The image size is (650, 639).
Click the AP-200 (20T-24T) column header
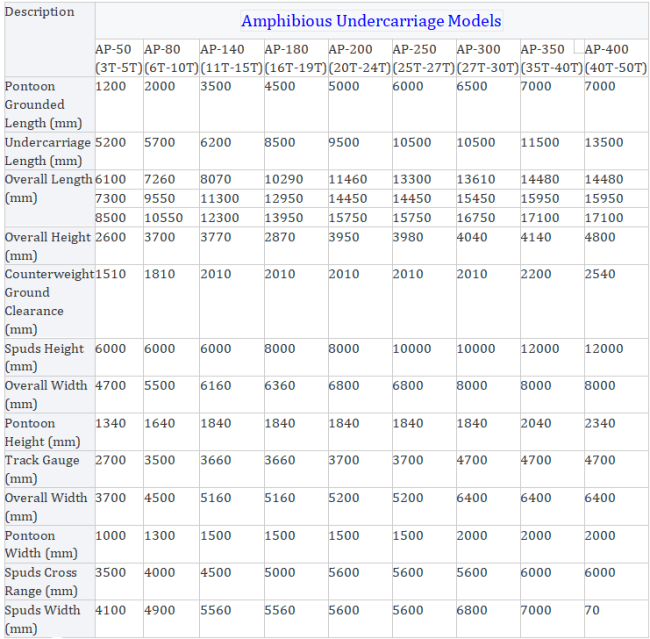coord(360,58)
